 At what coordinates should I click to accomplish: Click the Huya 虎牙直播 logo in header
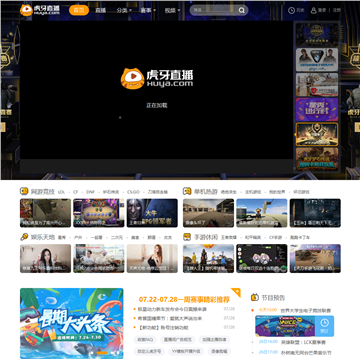click(40, 10)
